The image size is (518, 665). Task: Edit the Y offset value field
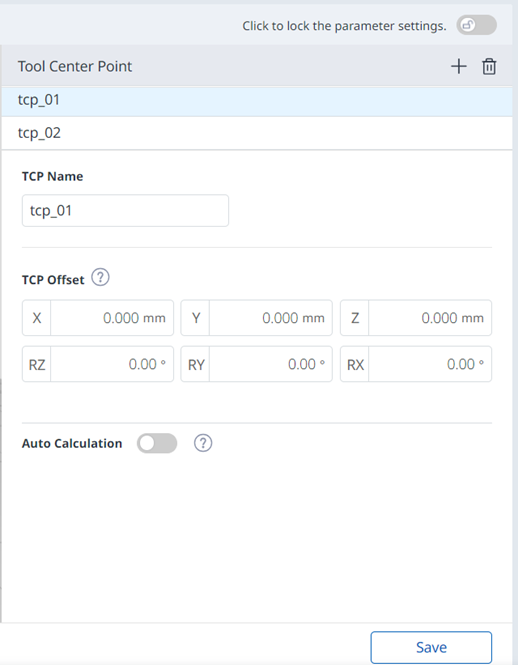point(271,318)
